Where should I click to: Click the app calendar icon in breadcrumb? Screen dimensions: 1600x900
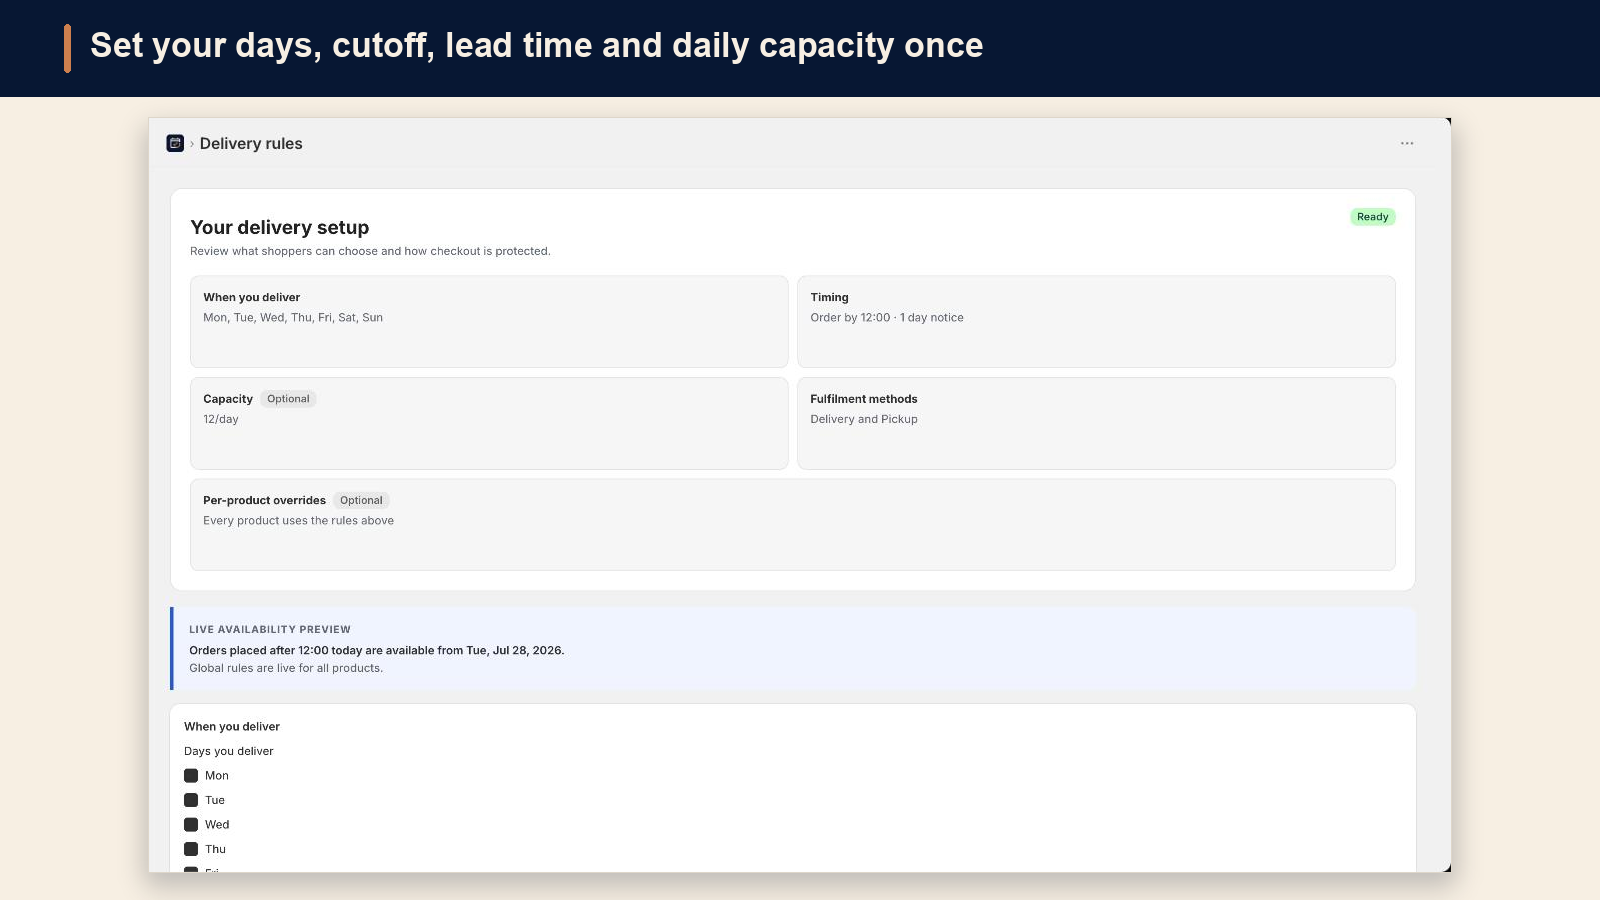(175, 143)
